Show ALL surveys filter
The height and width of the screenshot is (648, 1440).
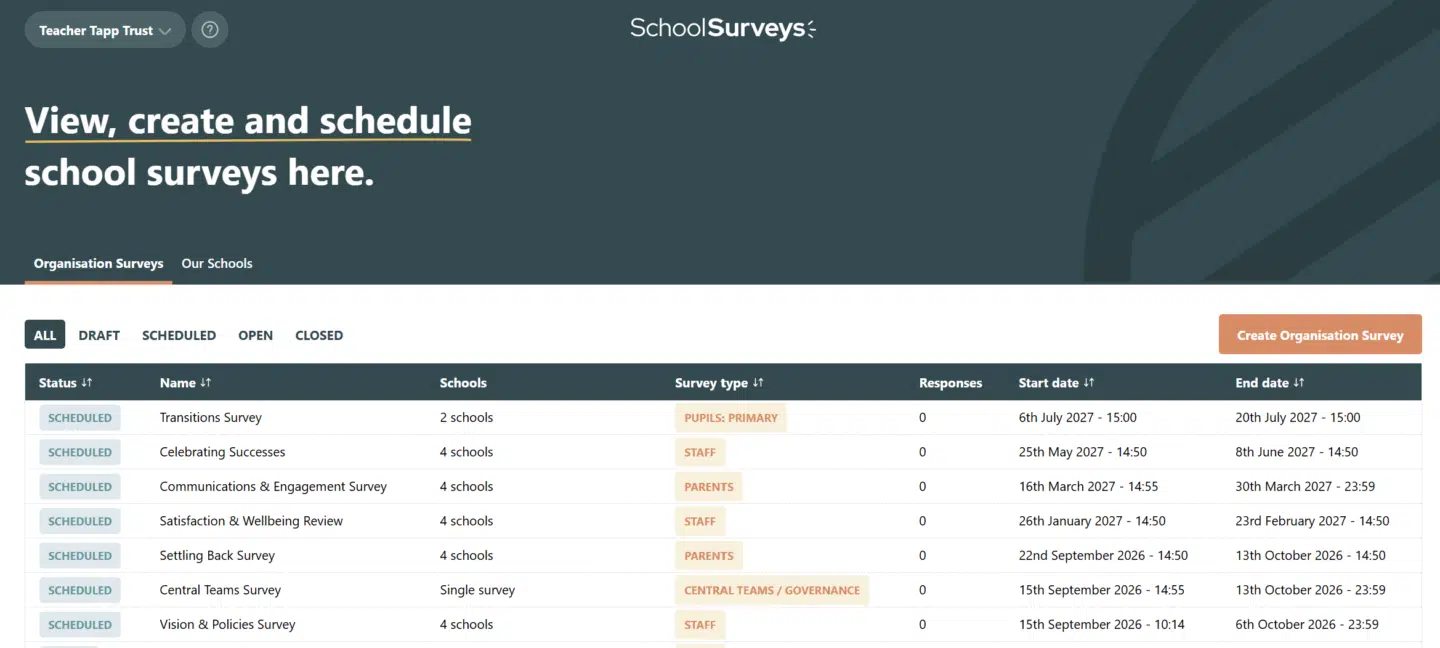click(45, 335)
